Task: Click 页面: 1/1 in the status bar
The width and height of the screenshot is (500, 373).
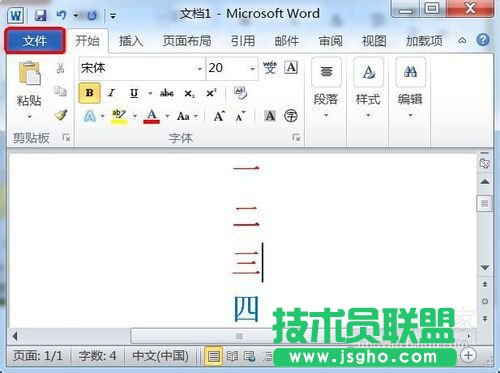Action: tap(37, 356)
